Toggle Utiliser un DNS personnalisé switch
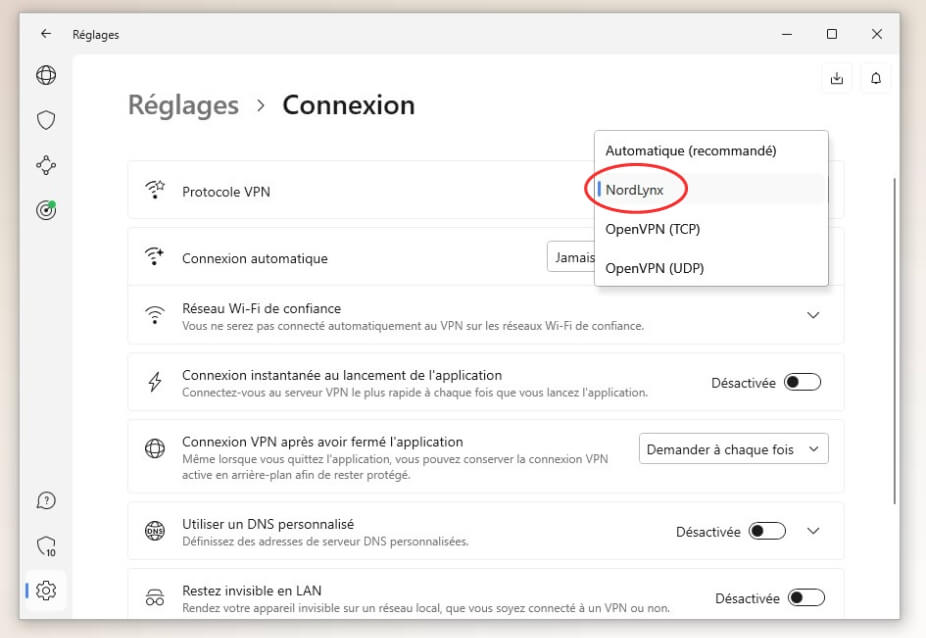The height and width of the screenshot is (638, 926). [x=767, y=531]
